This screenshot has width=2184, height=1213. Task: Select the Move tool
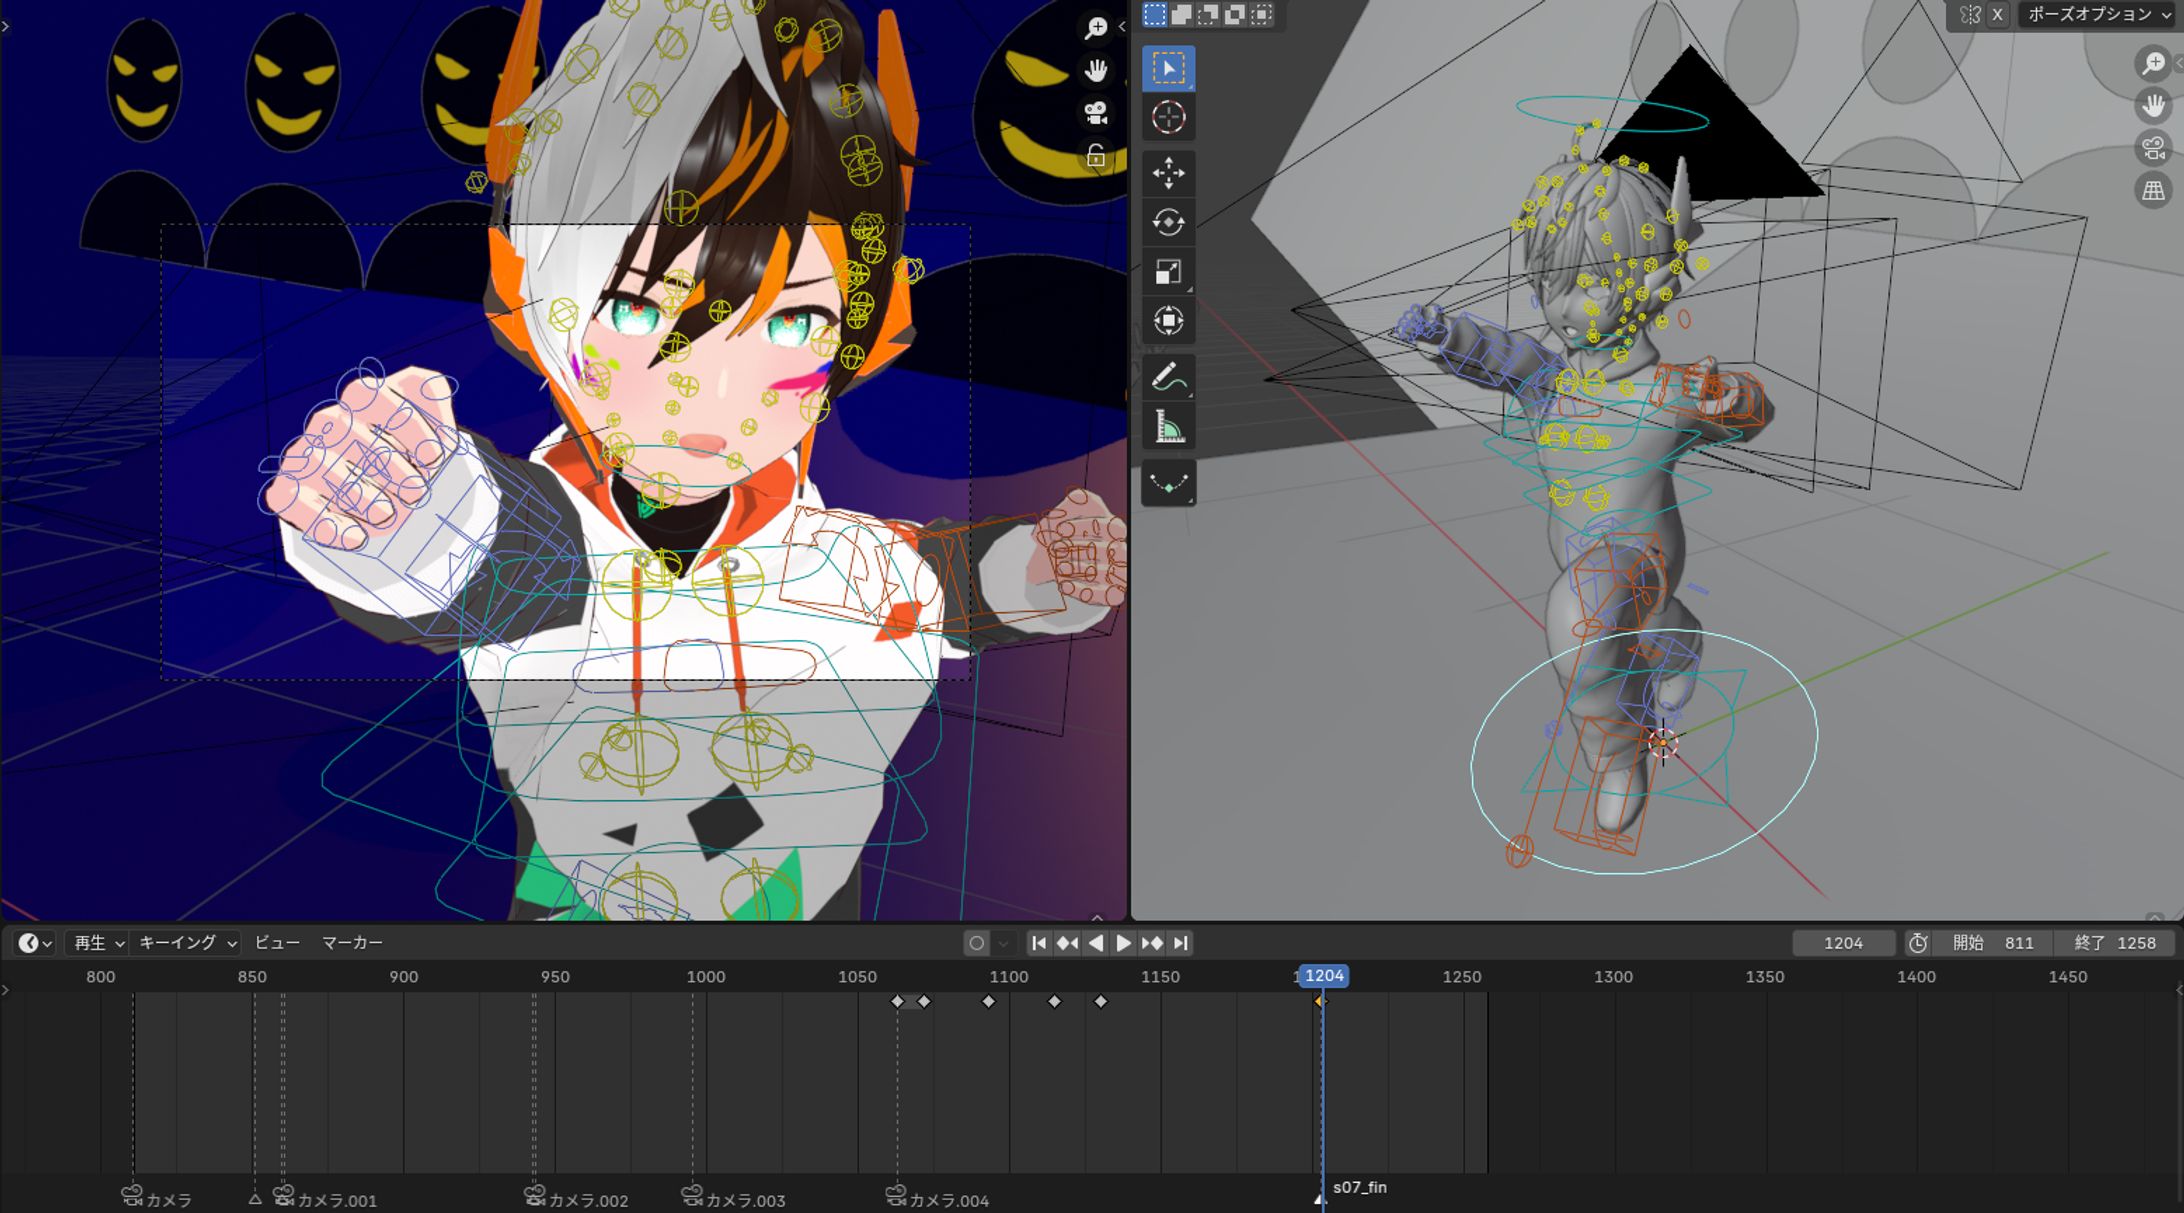coord(1168,173)
